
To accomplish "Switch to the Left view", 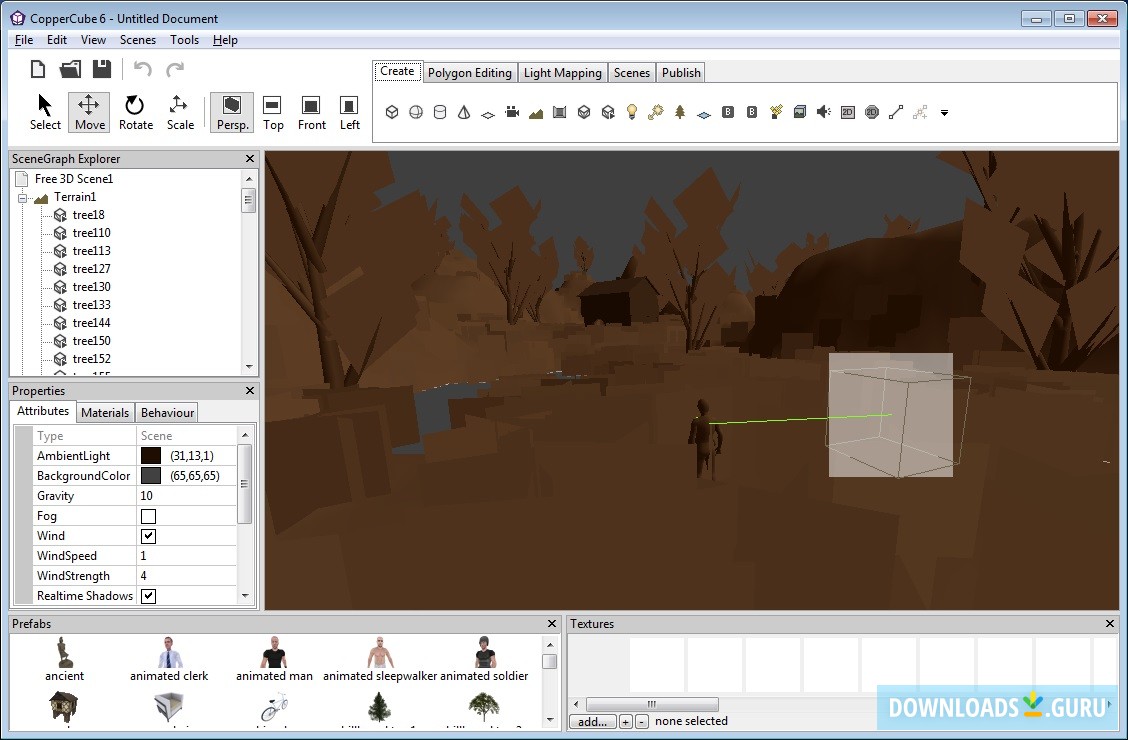I will (x=350, y=112).
